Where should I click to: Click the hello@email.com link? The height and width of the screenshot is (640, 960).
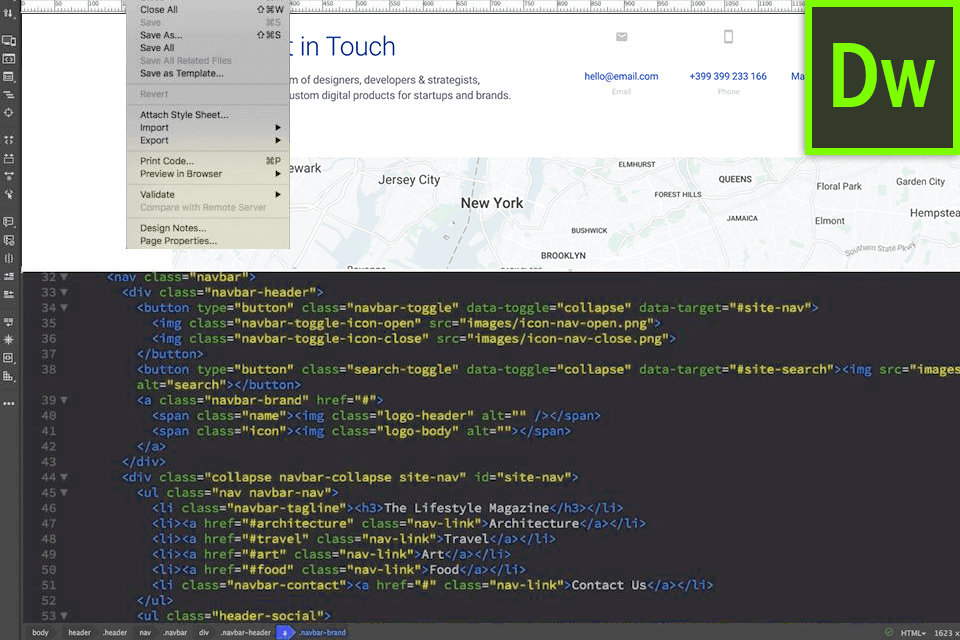[621, 76]
